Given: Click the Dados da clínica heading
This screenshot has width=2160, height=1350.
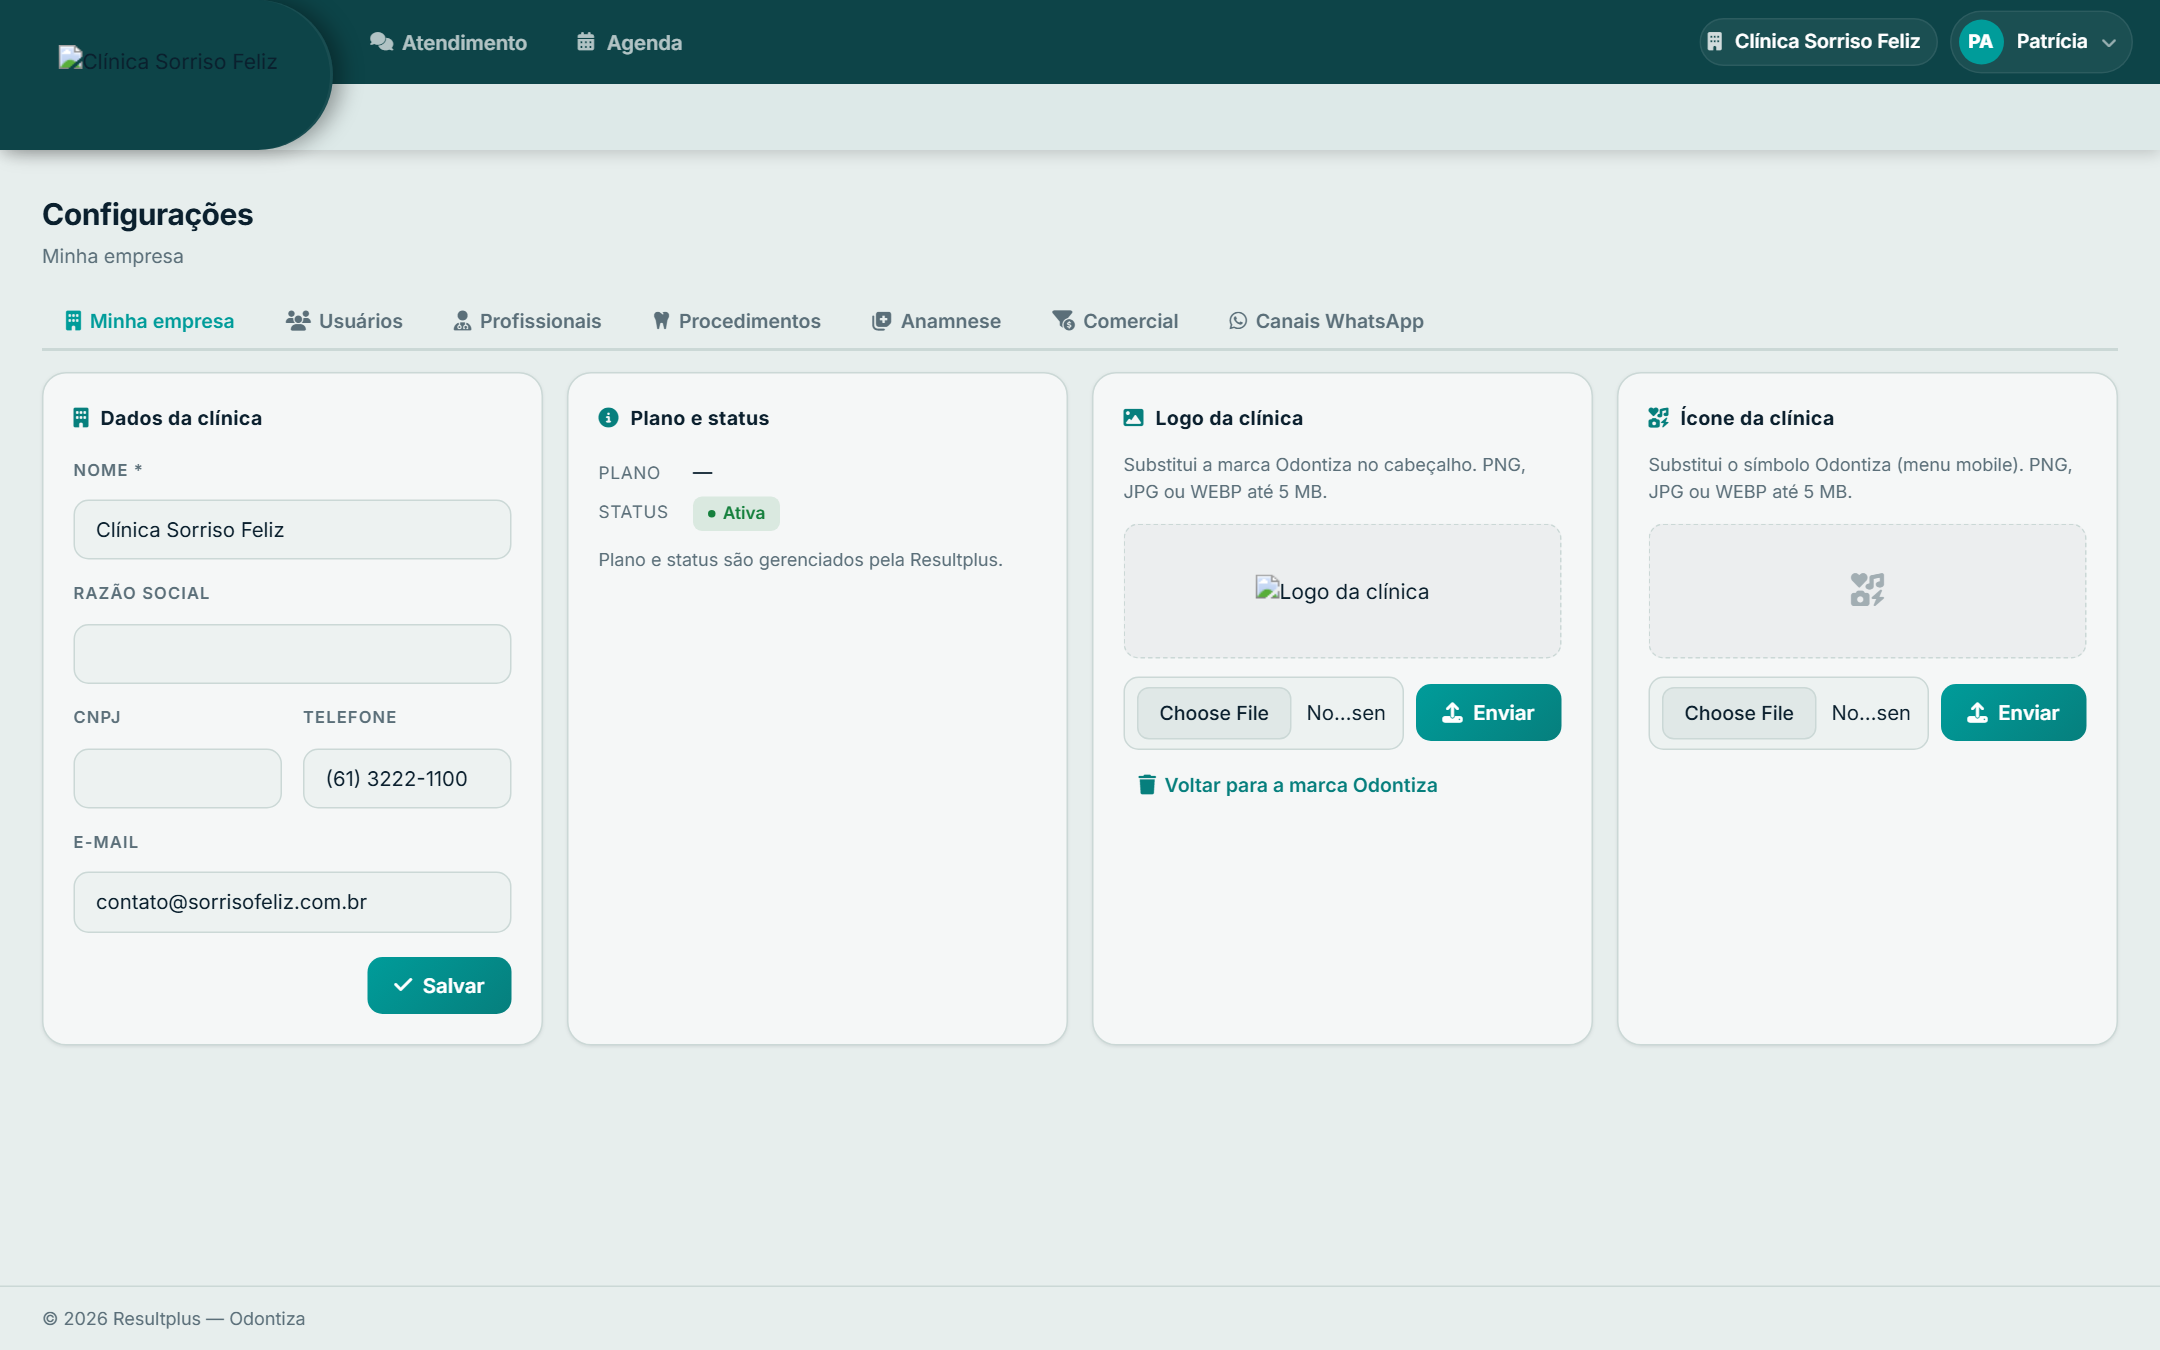Looking at the screenshot, I should [x=181, y=418].
